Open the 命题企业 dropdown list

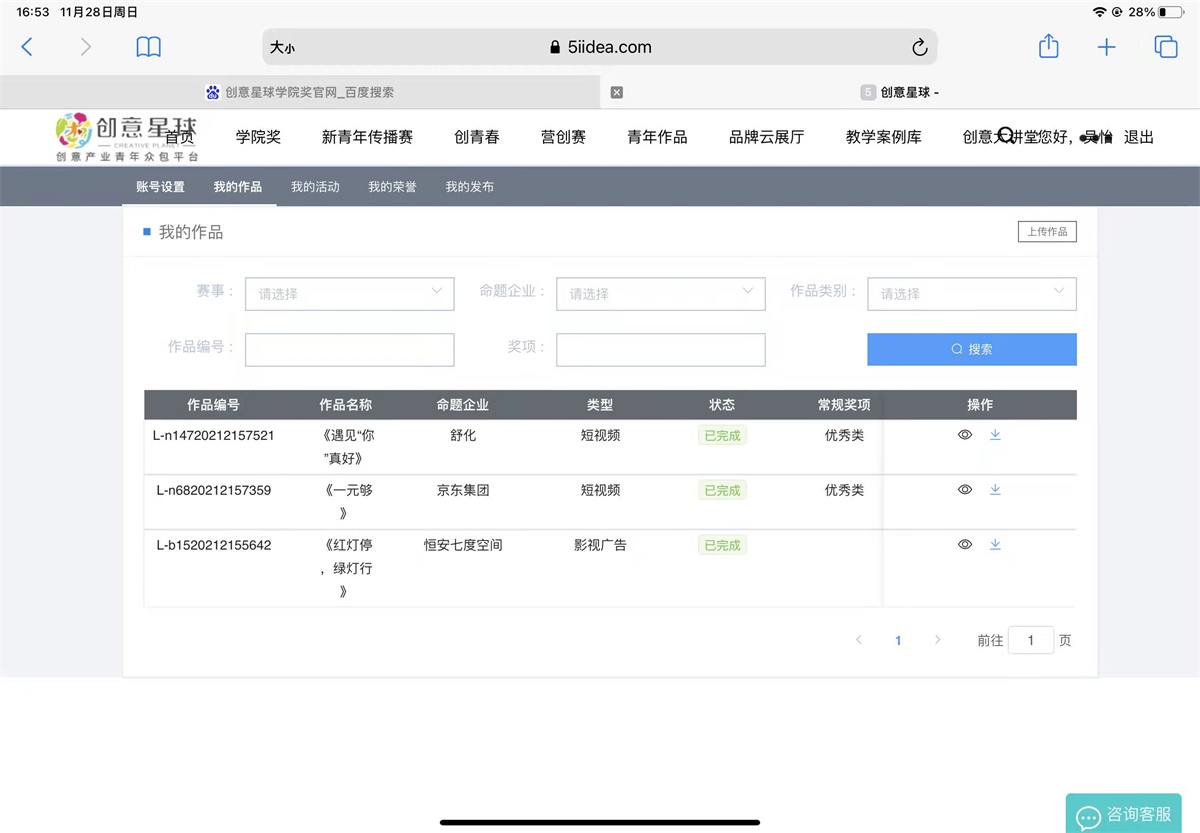click(660, 293)
